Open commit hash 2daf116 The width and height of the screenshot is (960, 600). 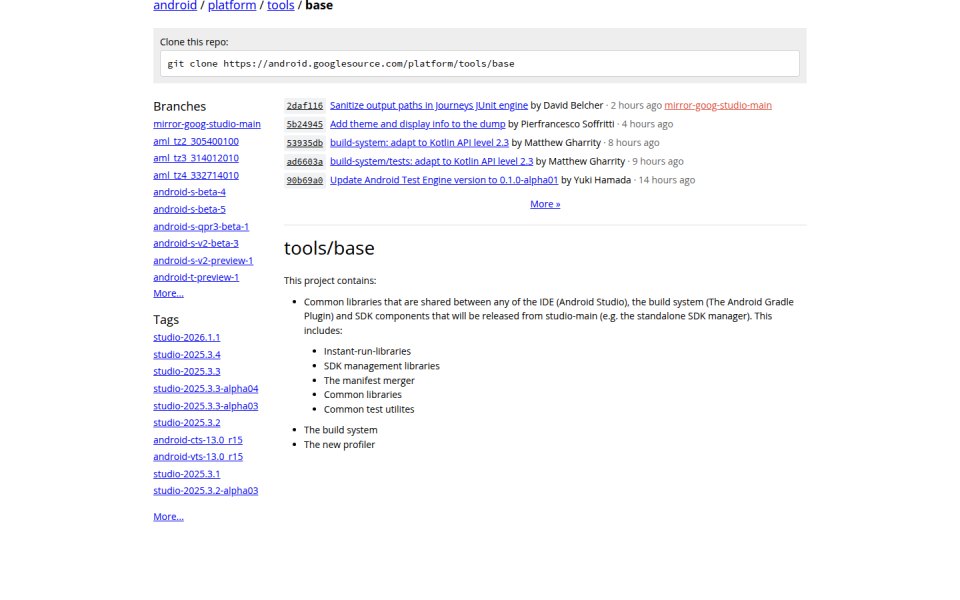[x=304, y=105]
